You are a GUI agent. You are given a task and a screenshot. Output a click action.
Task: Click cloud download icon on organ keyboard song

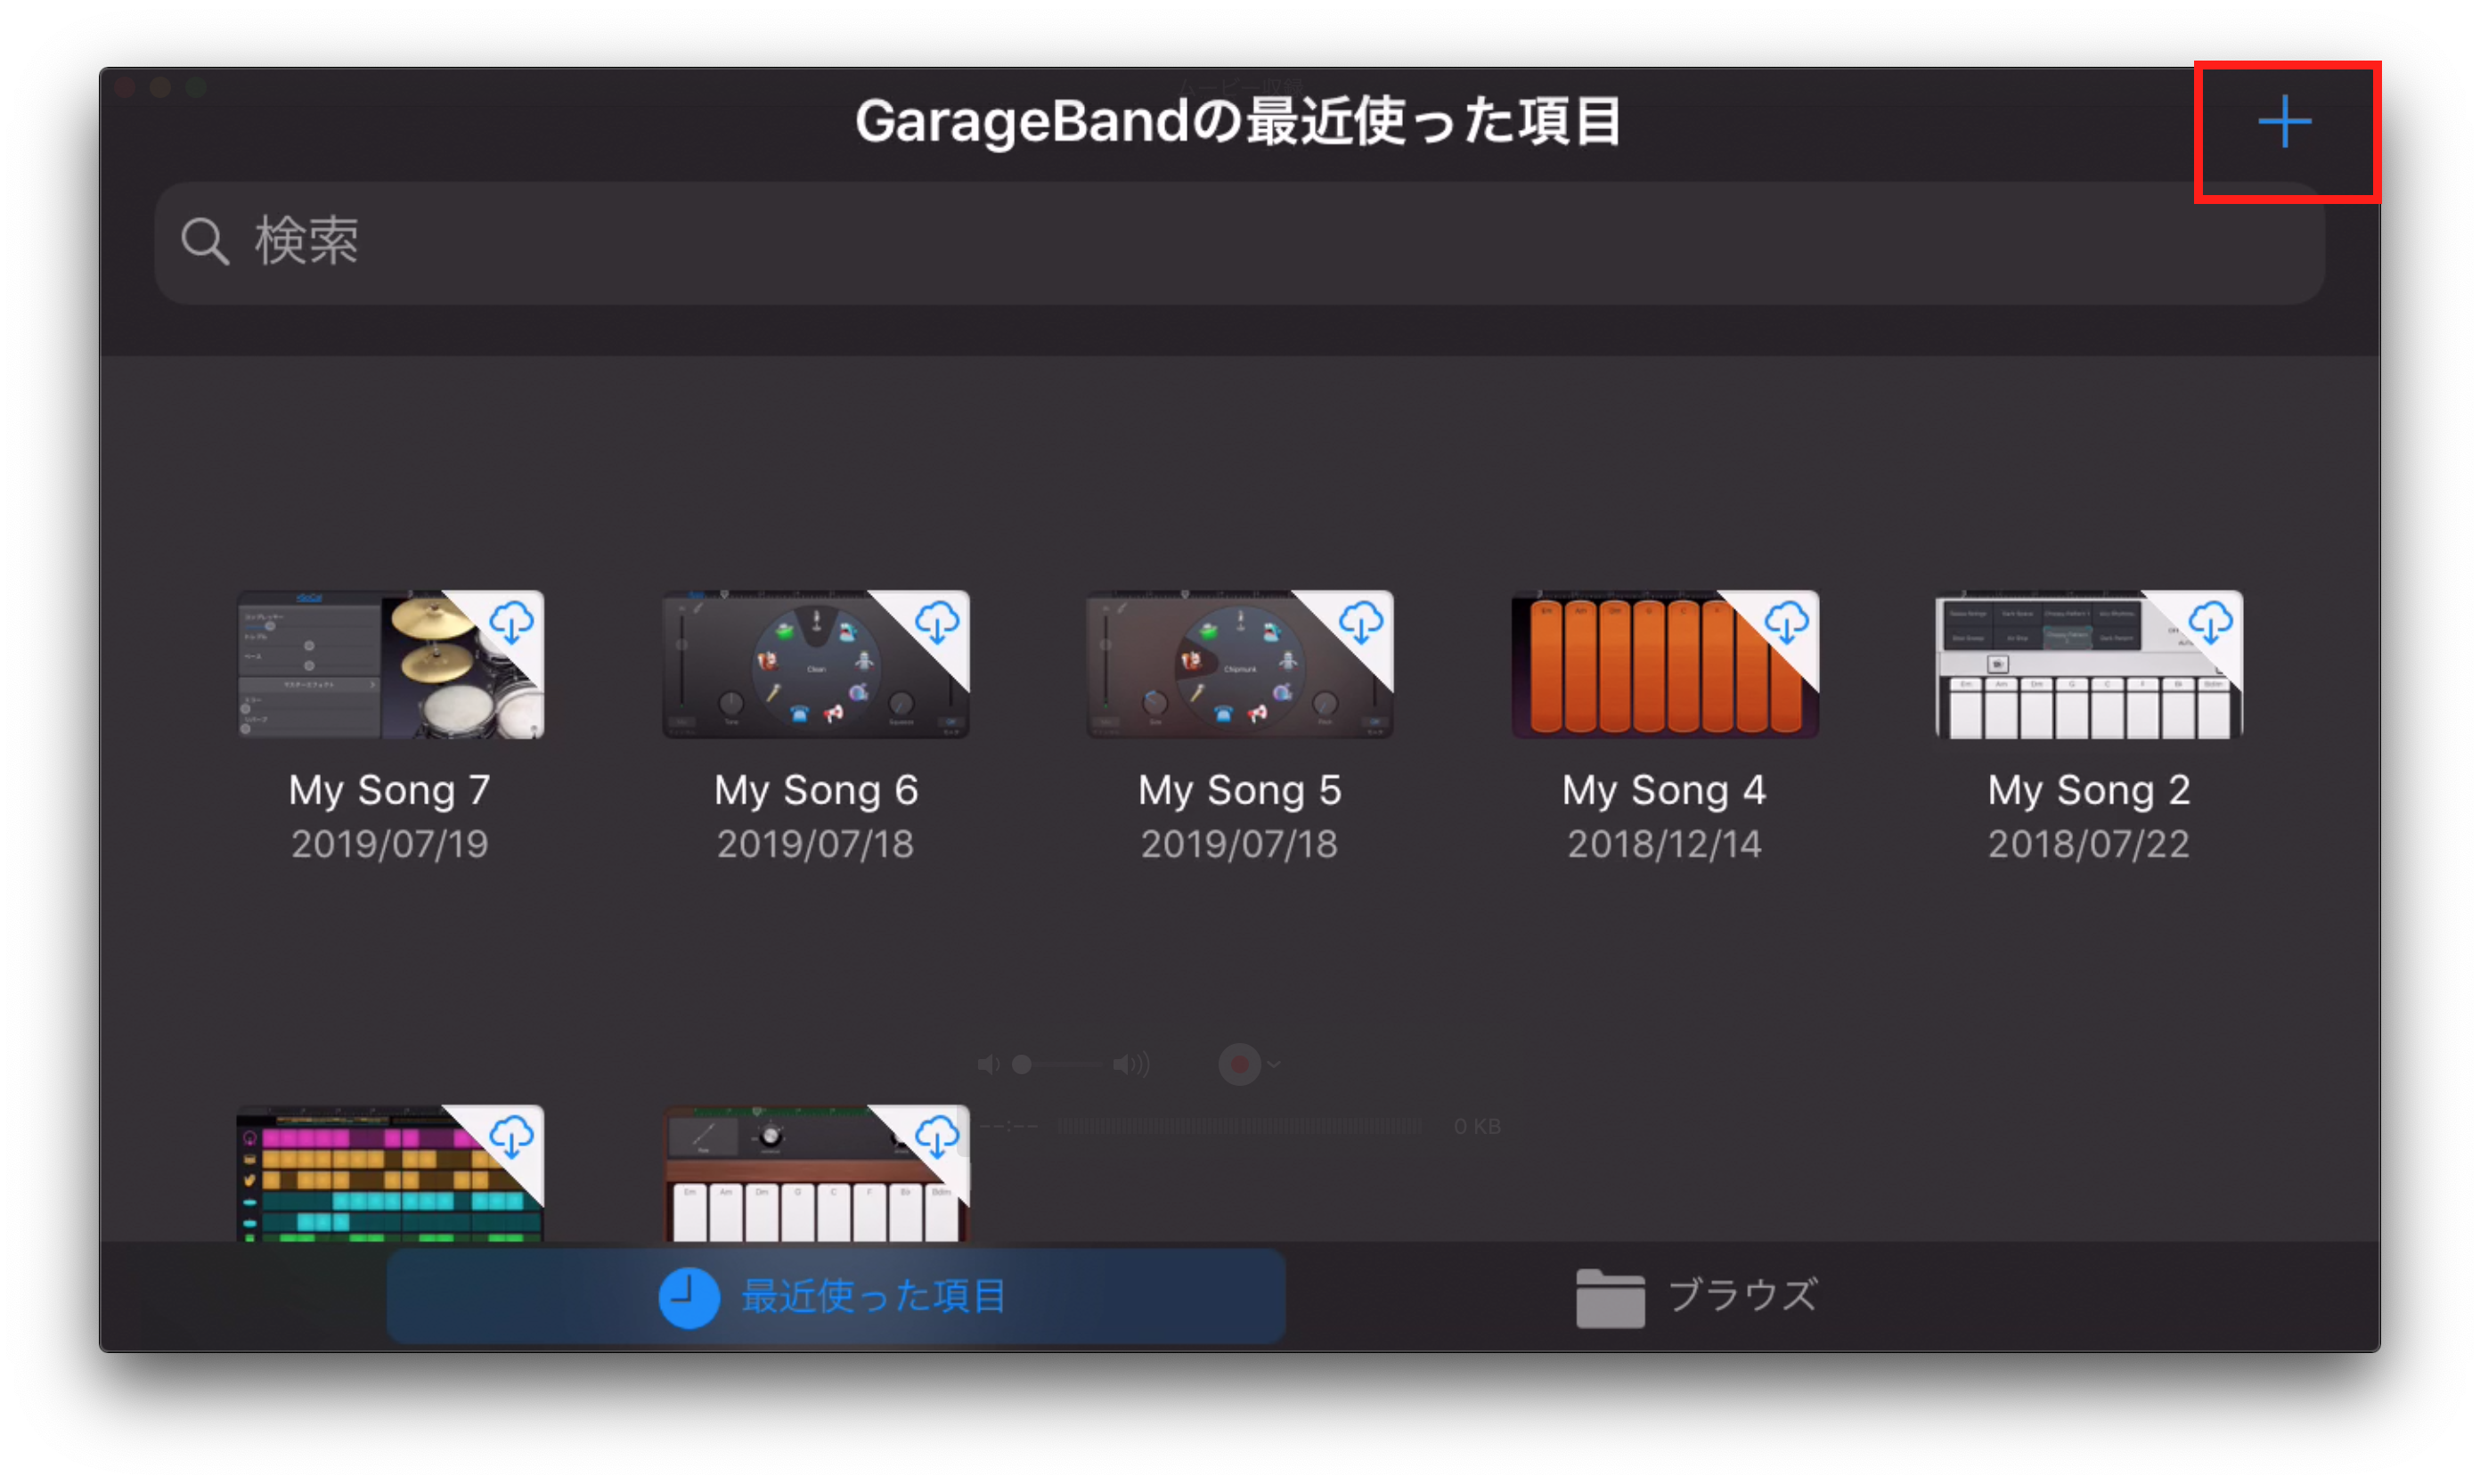coord(937,1137)
